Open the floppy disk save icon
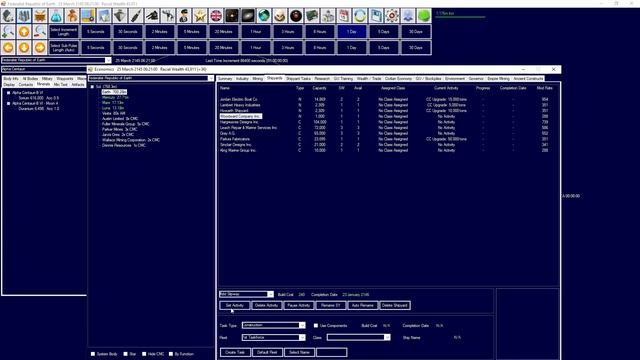 [376, 16]
